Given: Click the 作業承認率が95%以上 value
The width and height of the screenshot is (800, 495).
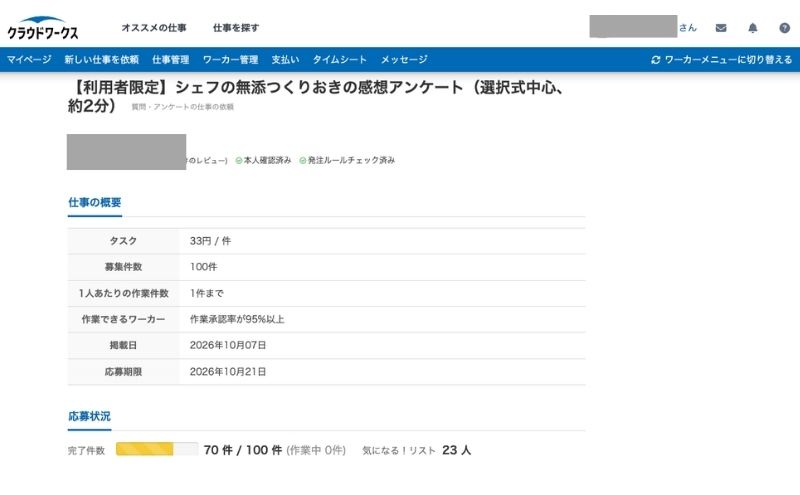Looking at the screenshot, I should point(237,319).
